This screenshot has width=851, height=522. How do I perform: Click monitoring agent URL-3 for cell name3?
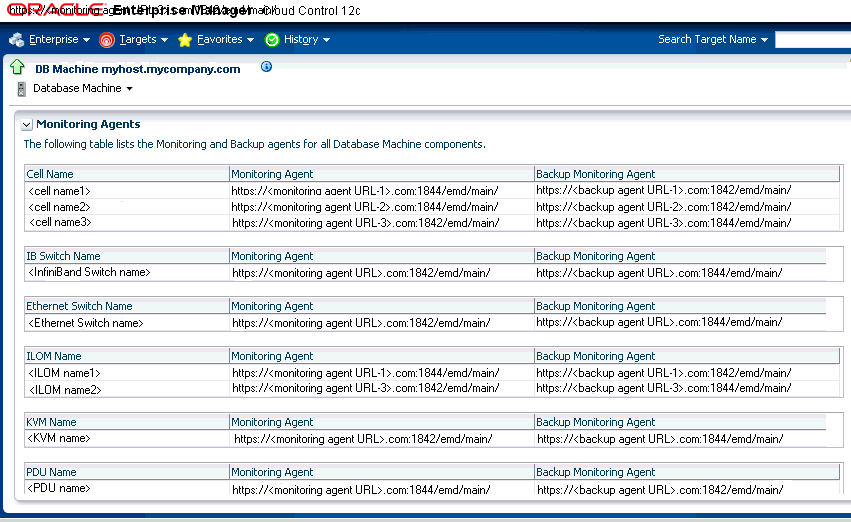tap(366, 223)
